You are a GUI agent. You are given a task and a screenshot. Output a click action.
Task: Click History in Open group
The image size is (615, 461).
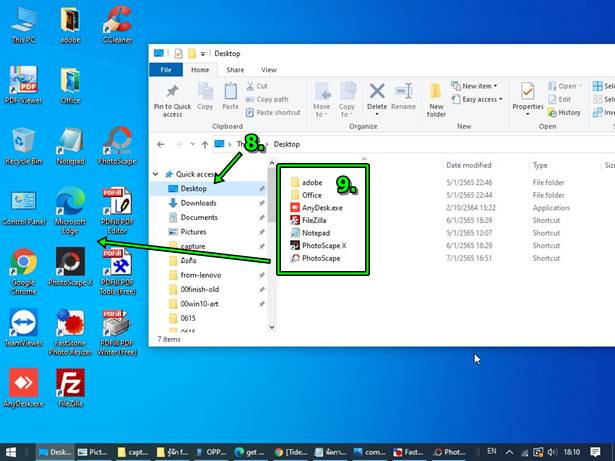click(x=564, y=113)
